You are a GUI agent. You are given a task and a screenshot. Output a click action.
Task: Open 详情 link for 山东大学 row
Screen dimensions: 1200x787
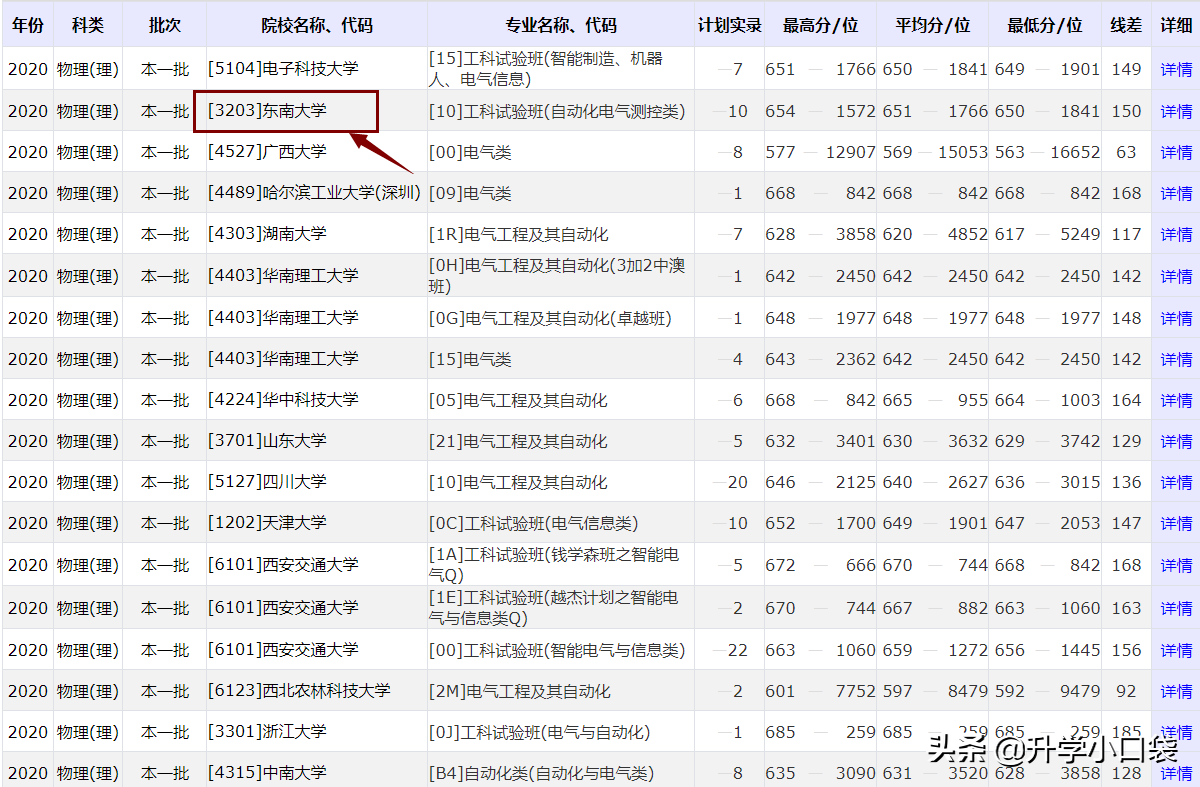point(1176,441)
